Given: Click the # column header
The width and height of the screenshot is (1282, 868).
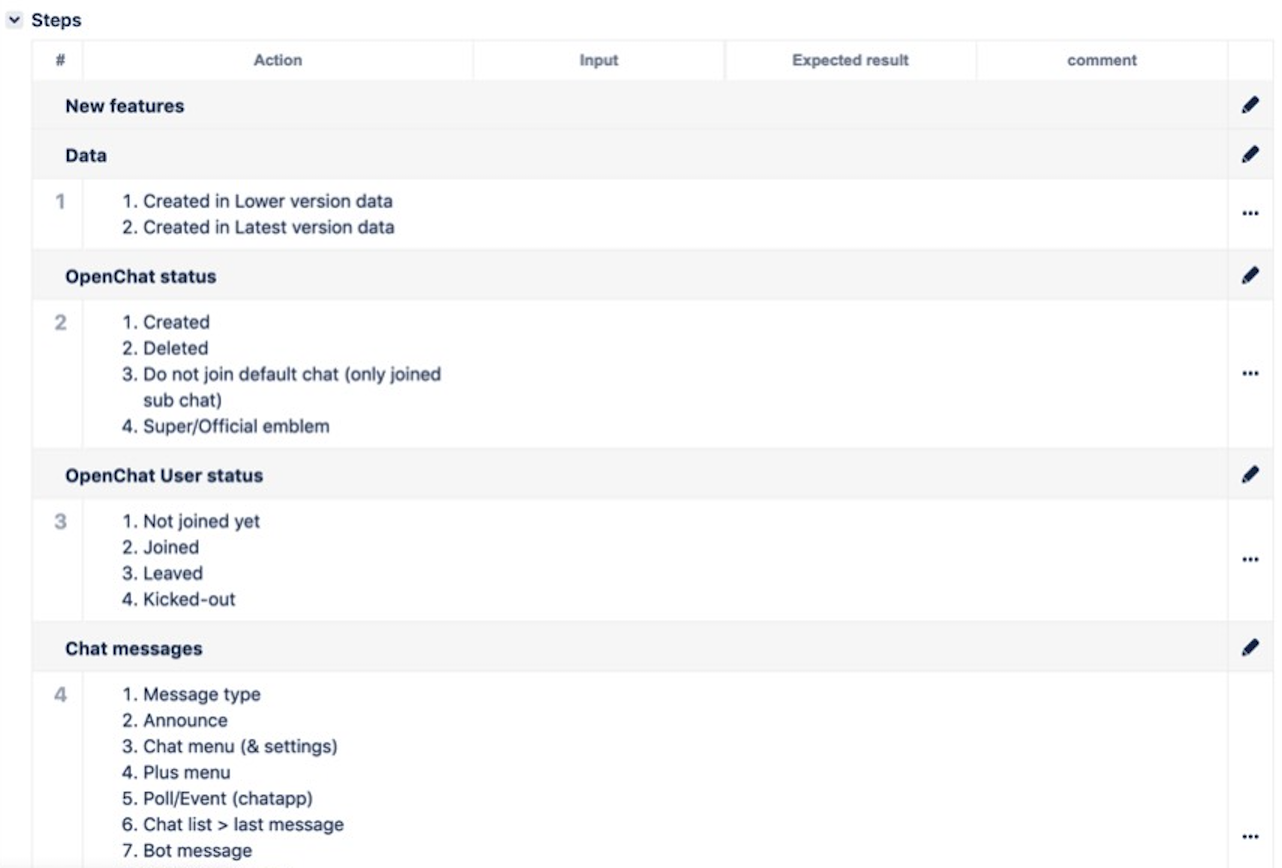Looking at the screenshot, I should [x=60, y=60].
